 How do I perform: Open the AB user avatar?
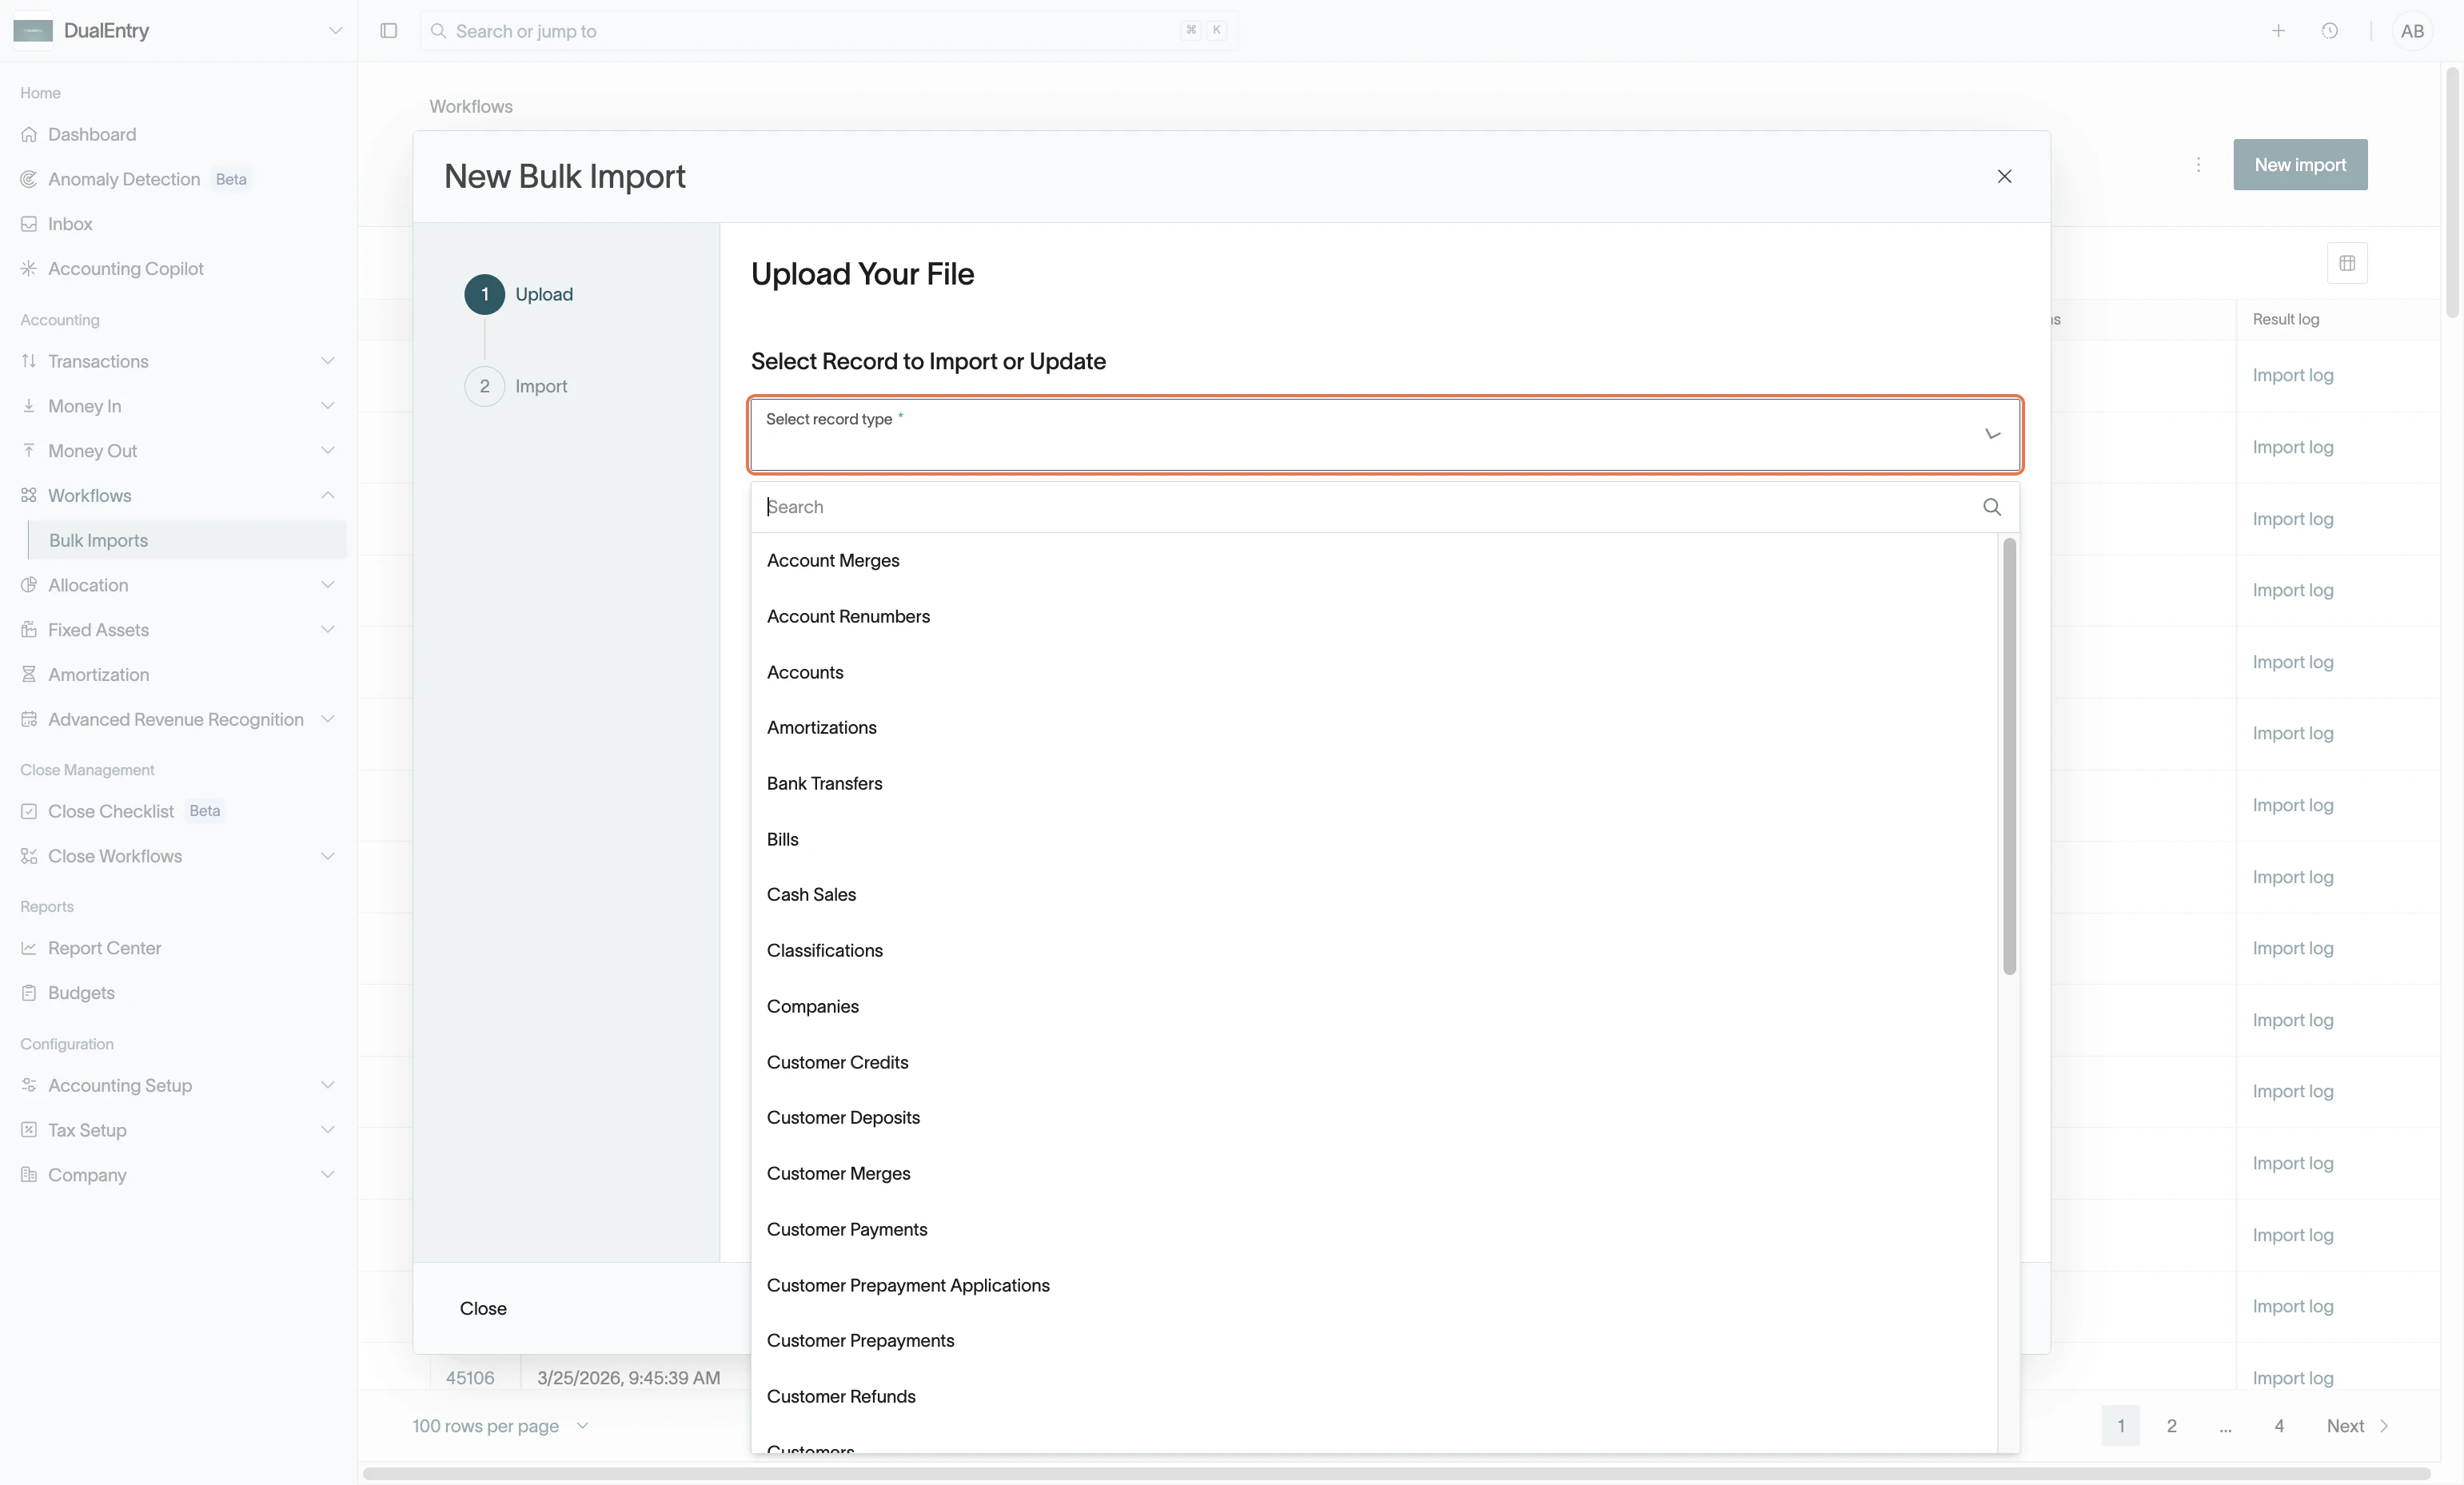click(2412, 31)
